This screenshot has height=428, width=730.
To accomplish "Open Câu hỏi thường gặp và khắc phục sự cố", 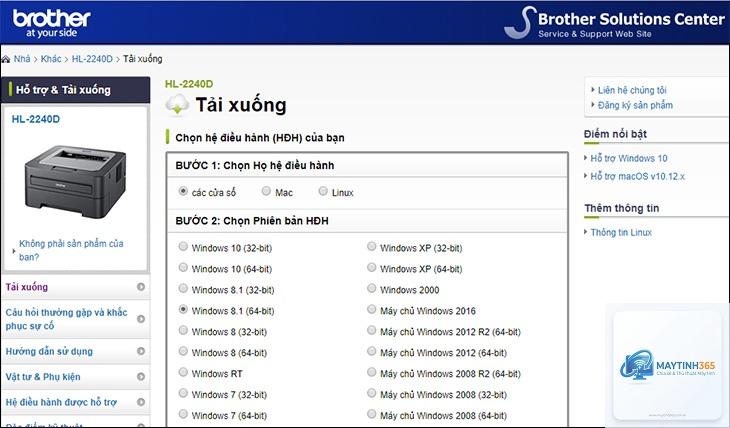I will click(76, 319).
